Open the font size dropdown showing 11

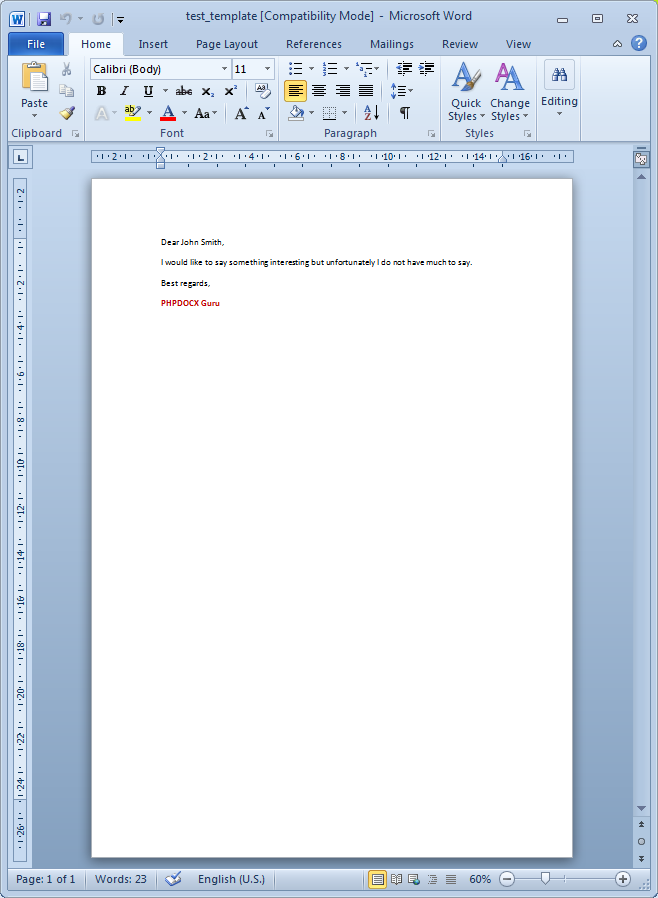point(267,69)
